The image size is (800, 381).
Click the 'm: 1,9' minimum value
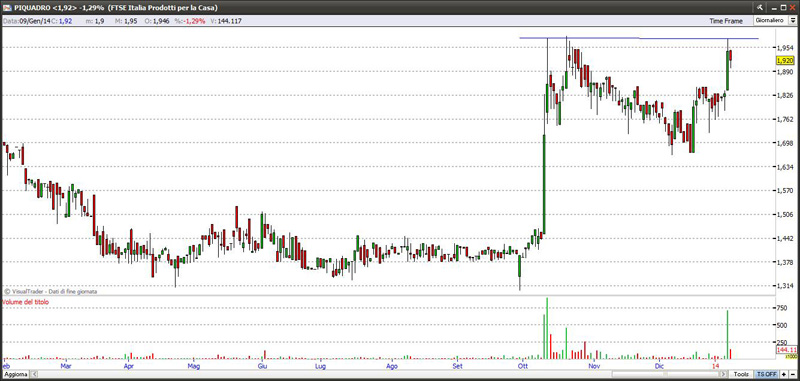pyautogui.click(x=95, y=21)
